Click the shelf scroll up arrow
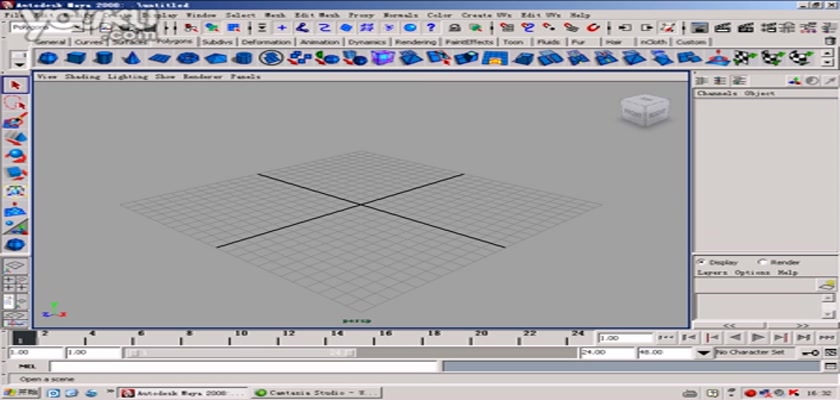Screen dimensions: 840x400 (x=828, y=52)
